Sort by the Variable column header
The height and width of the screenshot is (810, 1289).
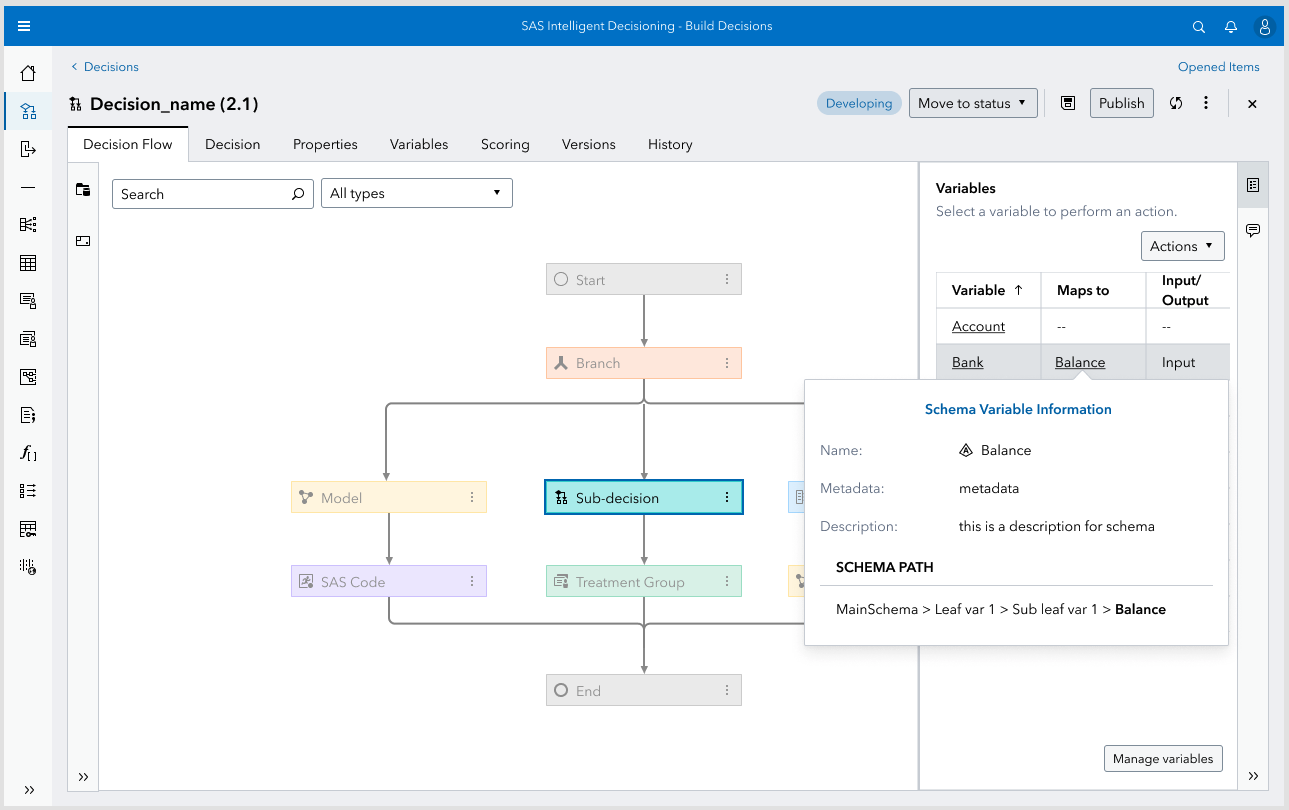[988, 290]
